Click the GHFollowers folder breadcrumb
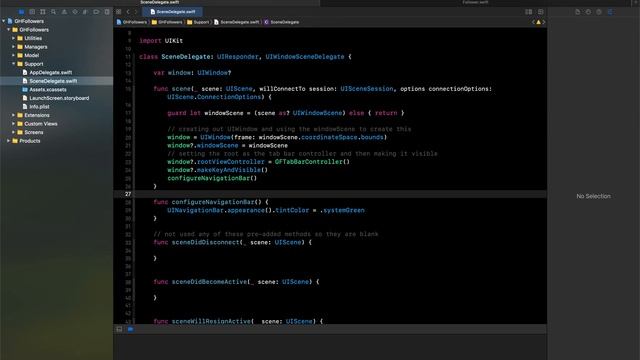Screen dimensions: 640x360 (x=167, y=22)
